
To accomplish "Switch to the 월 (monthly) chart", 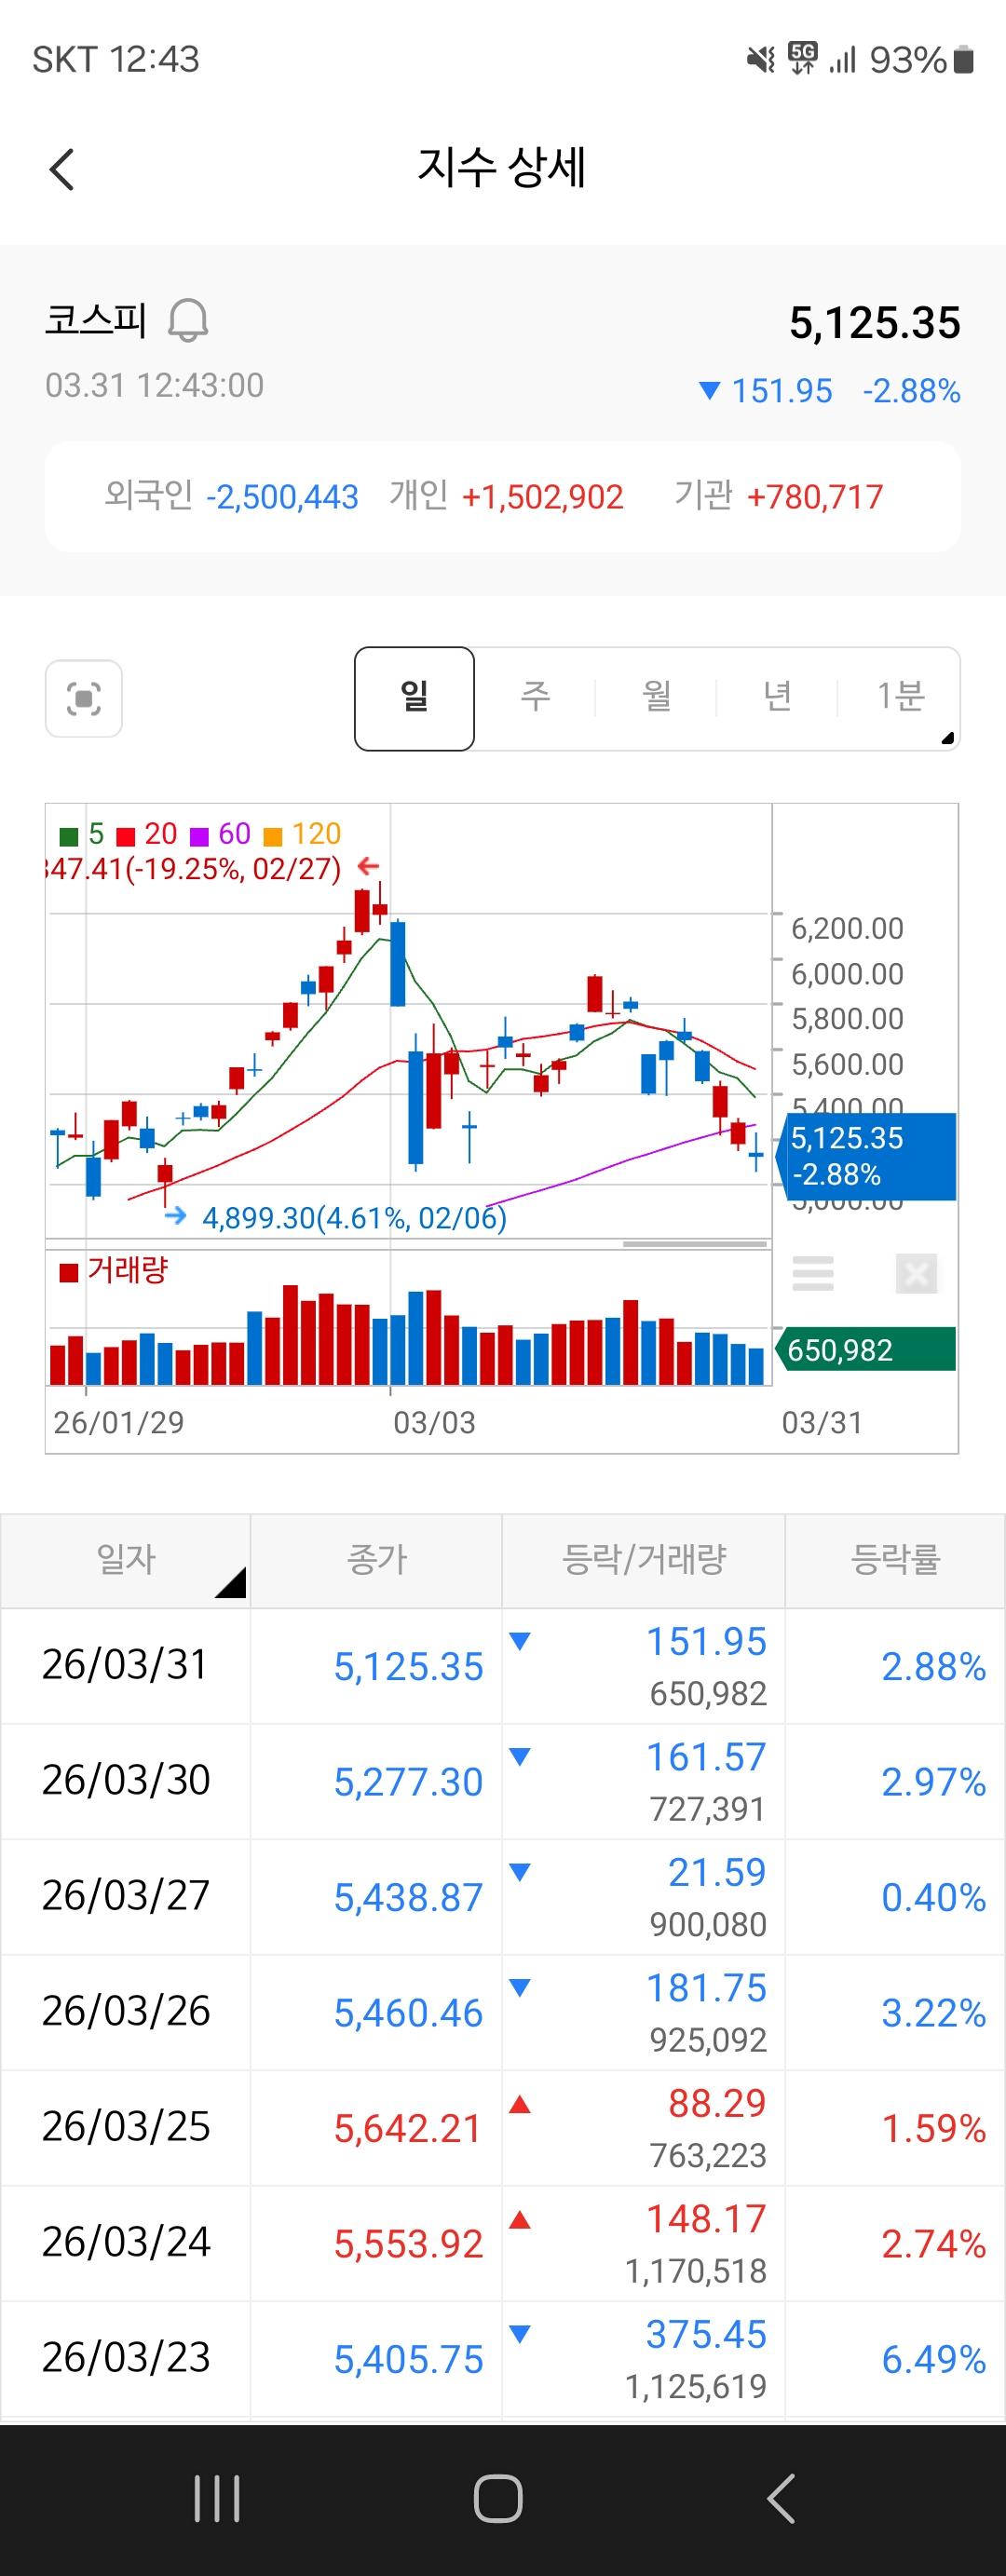I will 656,698.
